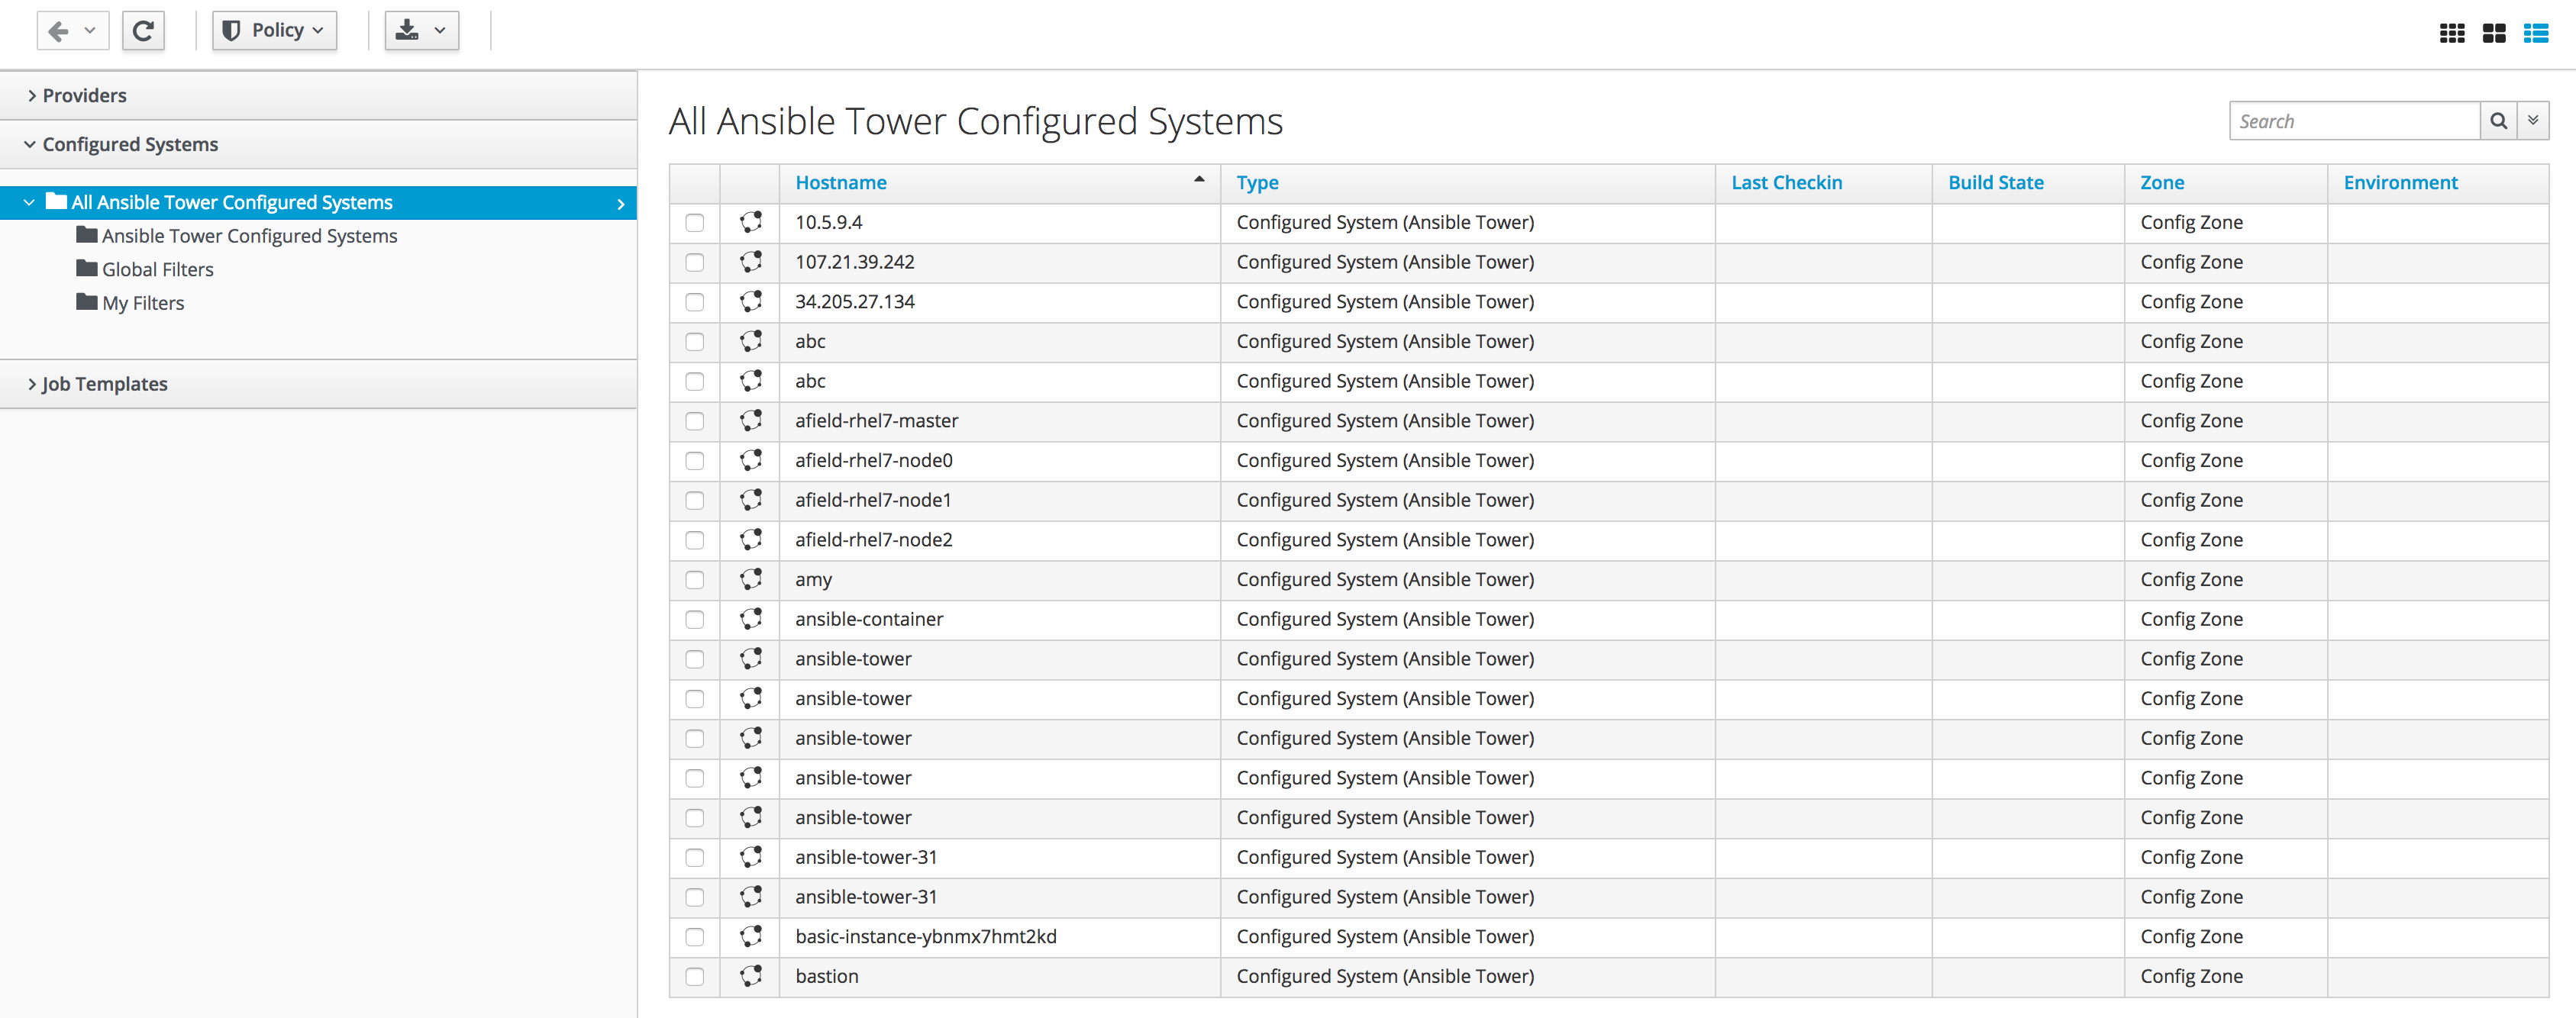Click the system icon for 107.21.39.242
This screenshot has width=2576, height=1018.
[x=750, y=262]
